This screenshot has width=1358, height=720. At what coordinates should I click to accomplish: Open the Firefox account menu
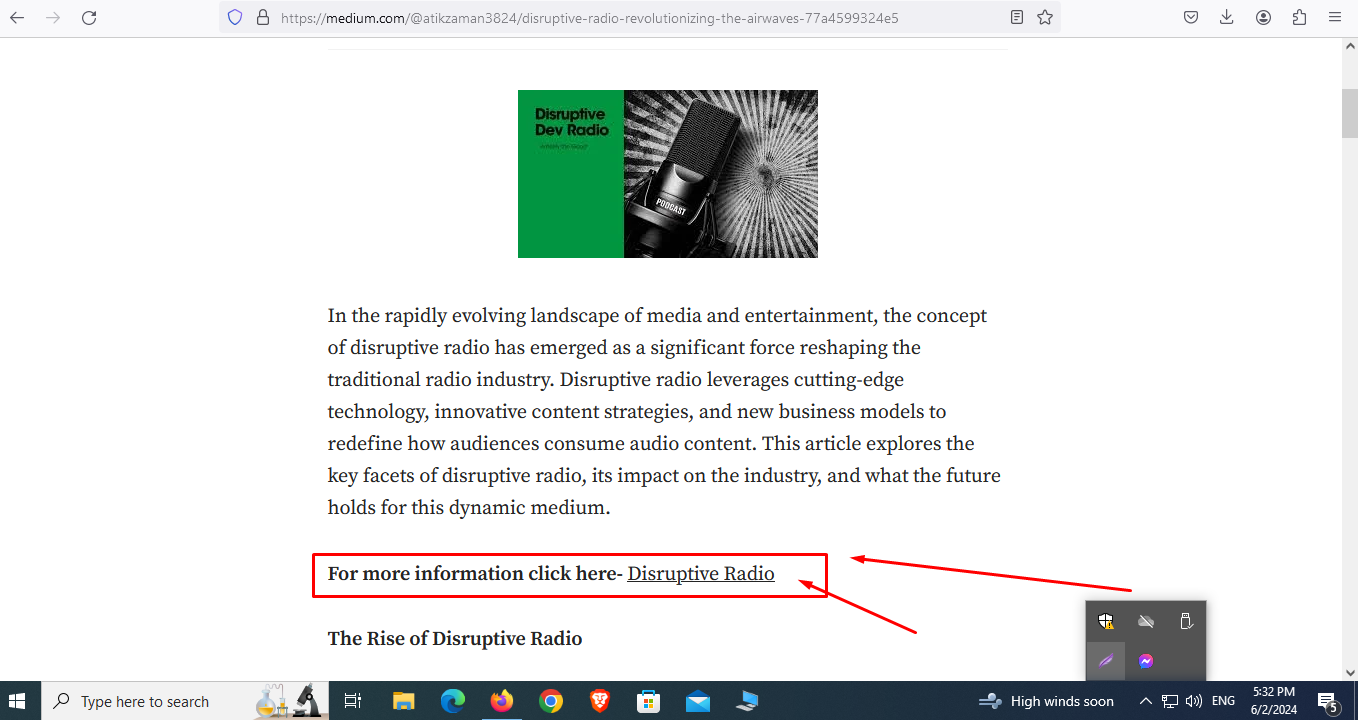tap(1264, 17)
